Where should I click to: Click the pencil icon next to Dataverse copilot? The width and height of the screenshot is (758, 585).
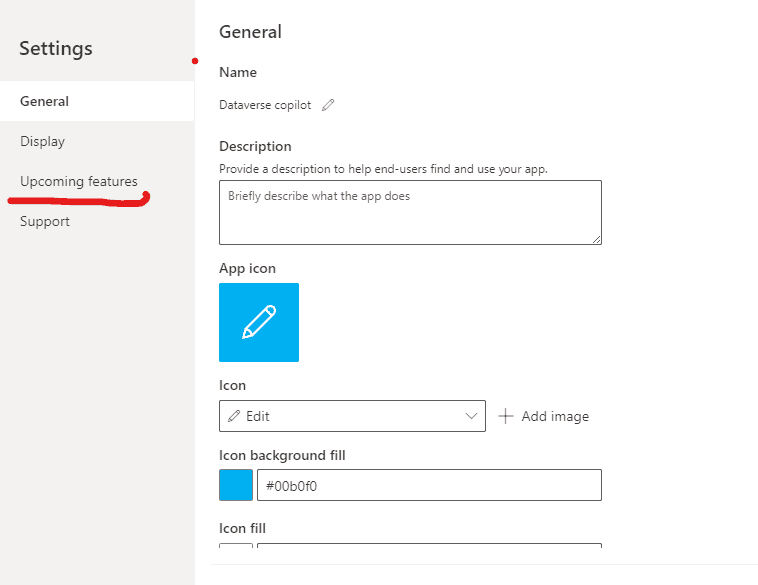[x=328, y=105]
